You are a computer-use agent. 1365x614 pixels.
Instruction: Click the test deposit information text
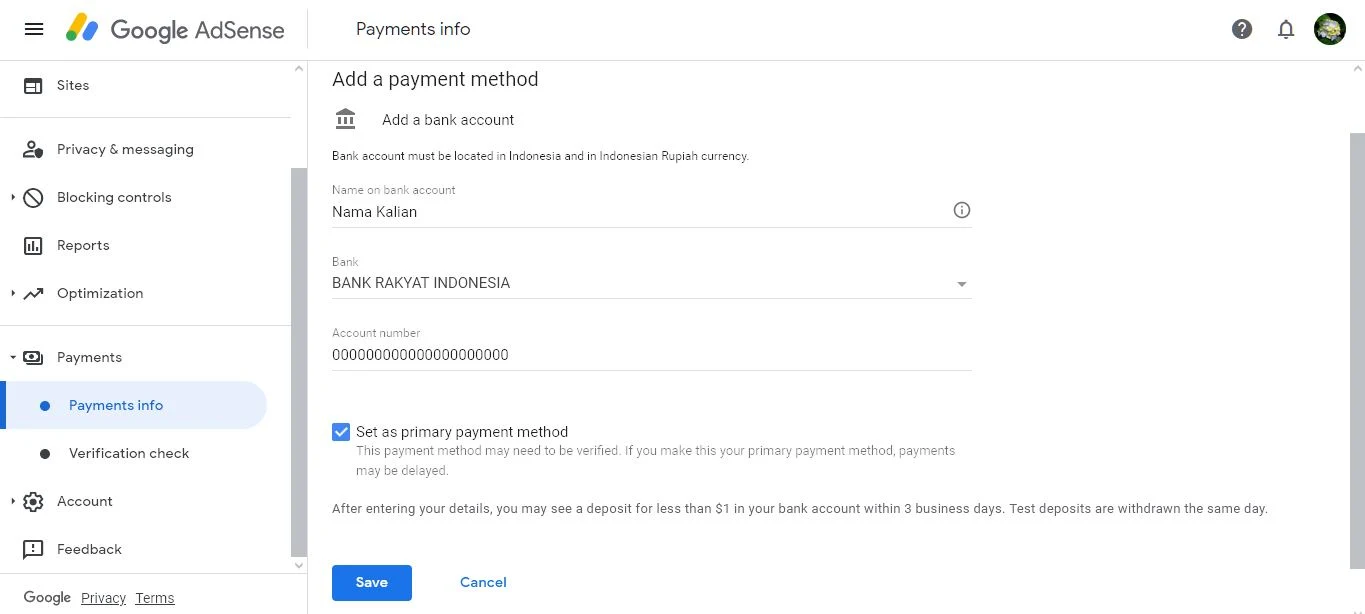coord(800,509)
